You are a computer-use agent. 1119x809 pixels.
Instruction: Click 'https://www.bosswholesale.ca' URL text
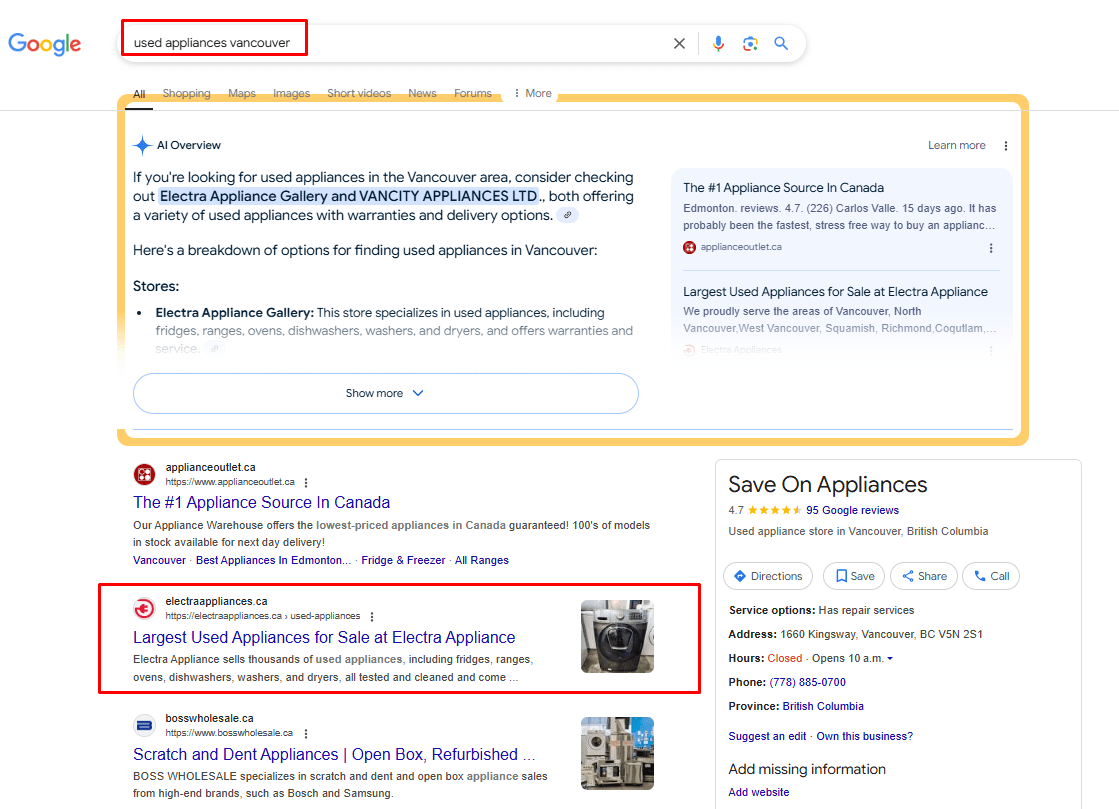tap(229, 733)
